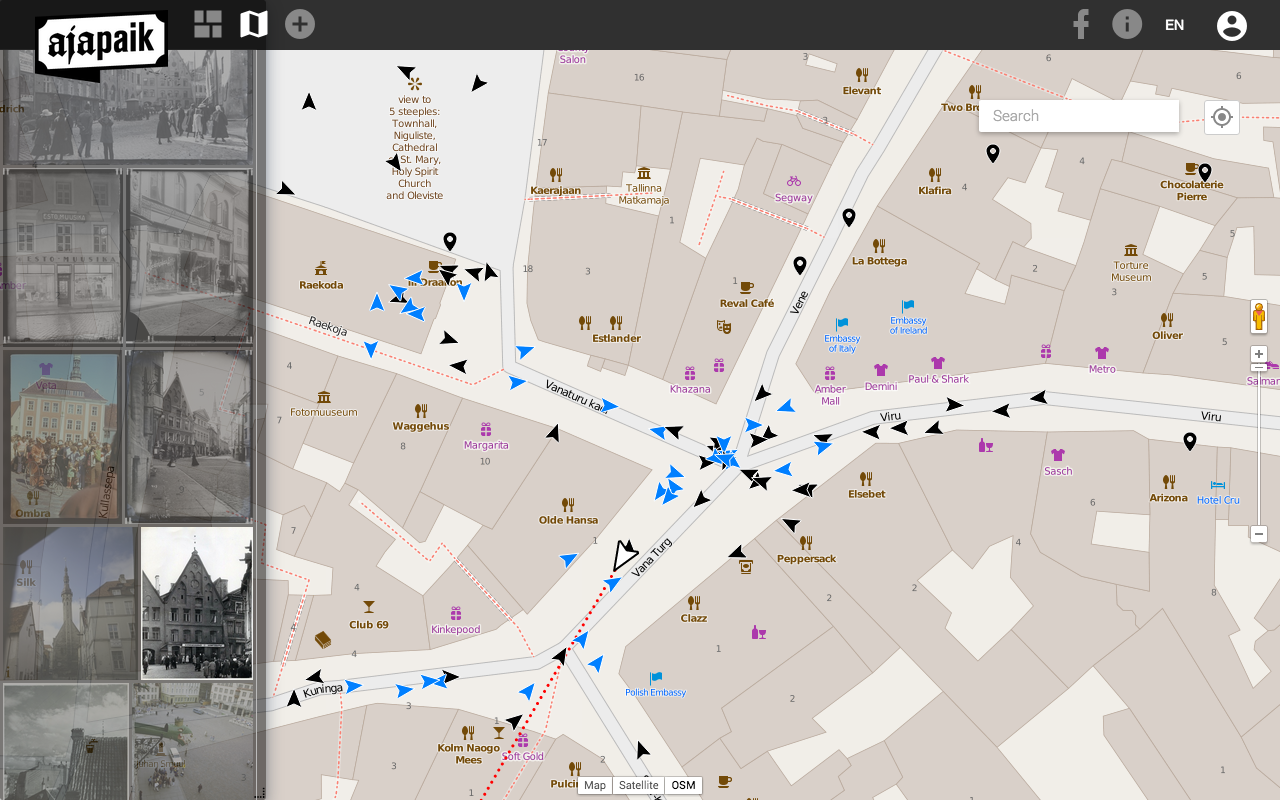Viewport: 1280px width, 800px height.
Task: Open the Ajapaik logo home link
Action: [100, 44]
